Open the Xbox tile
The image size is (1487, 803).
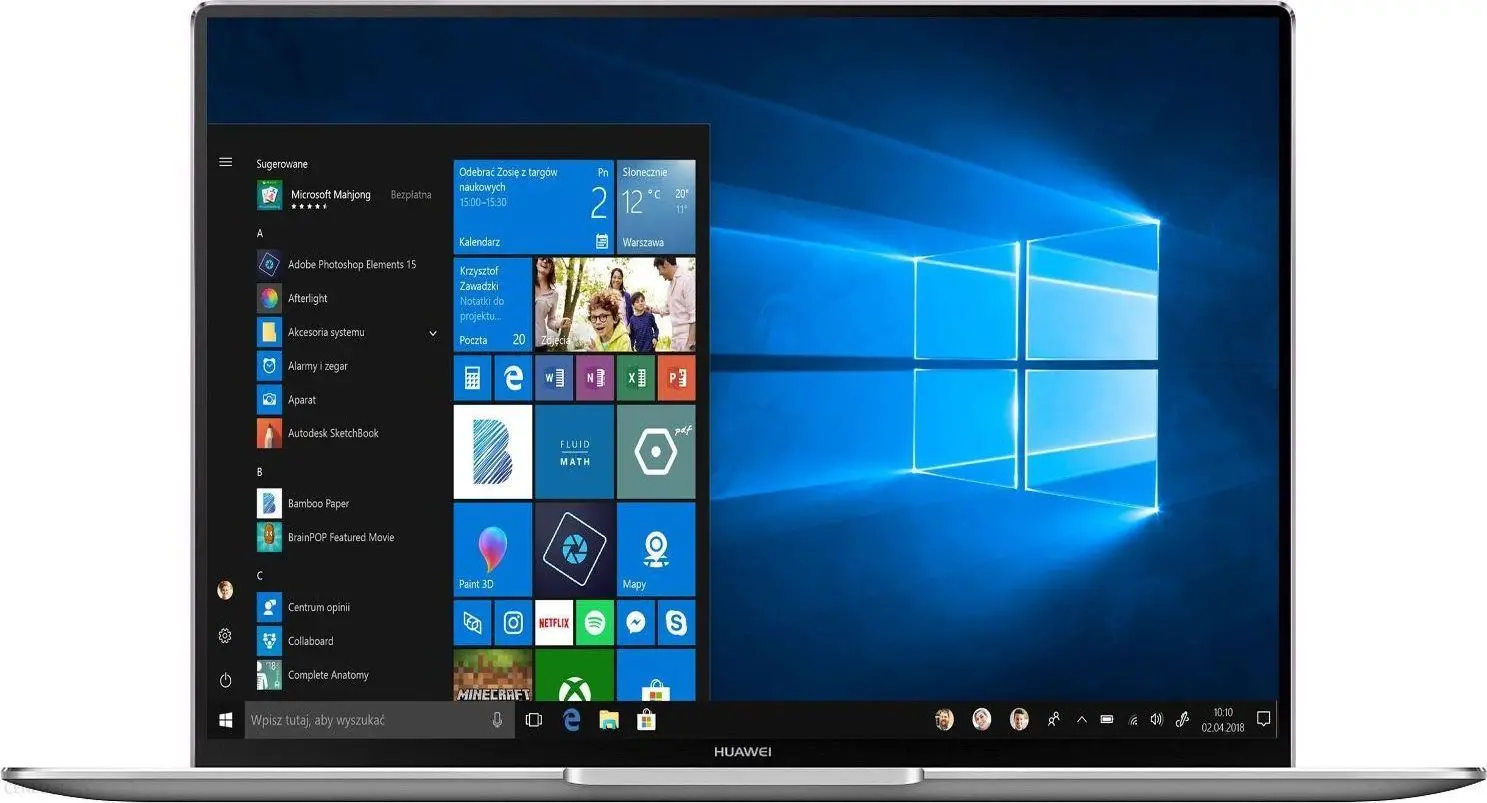[x=574, y=677]
